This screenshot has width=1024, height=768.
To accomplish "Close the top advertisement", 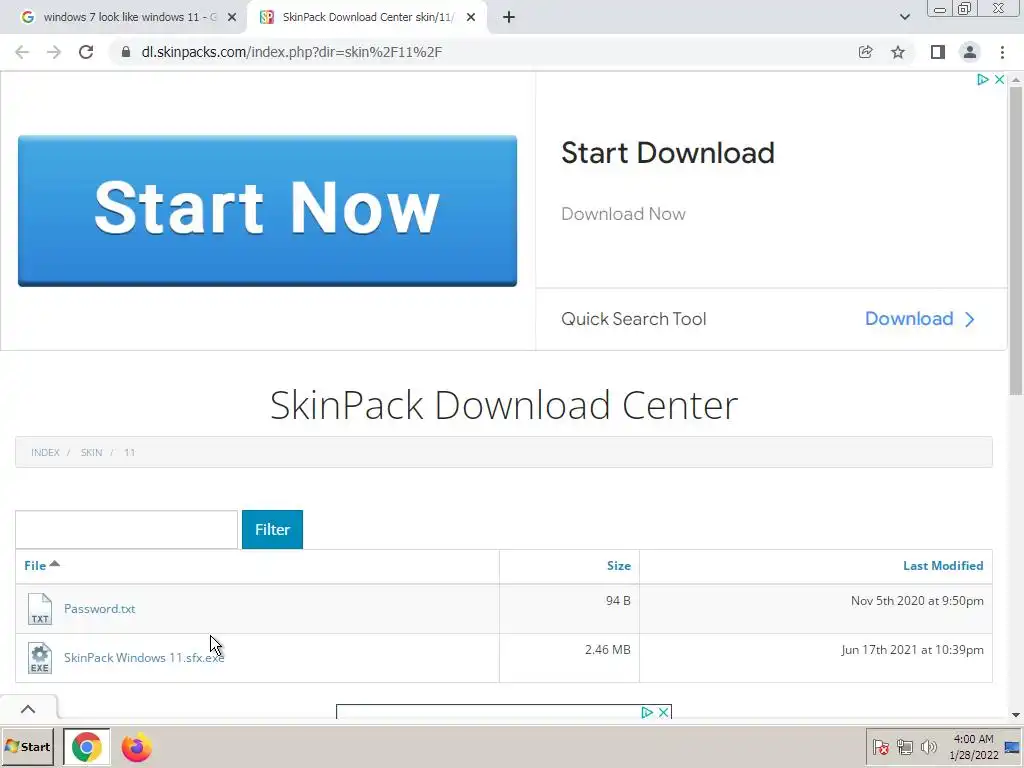I will [x=999, y=80].
